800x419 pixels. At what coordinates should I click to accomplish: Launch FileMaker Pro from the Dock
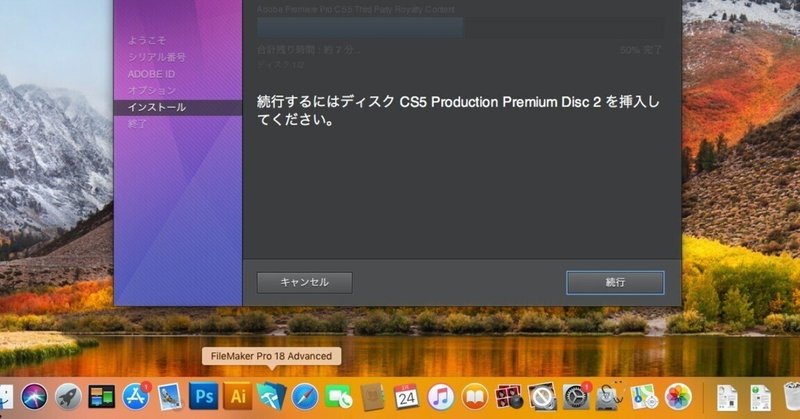point(271,397)
